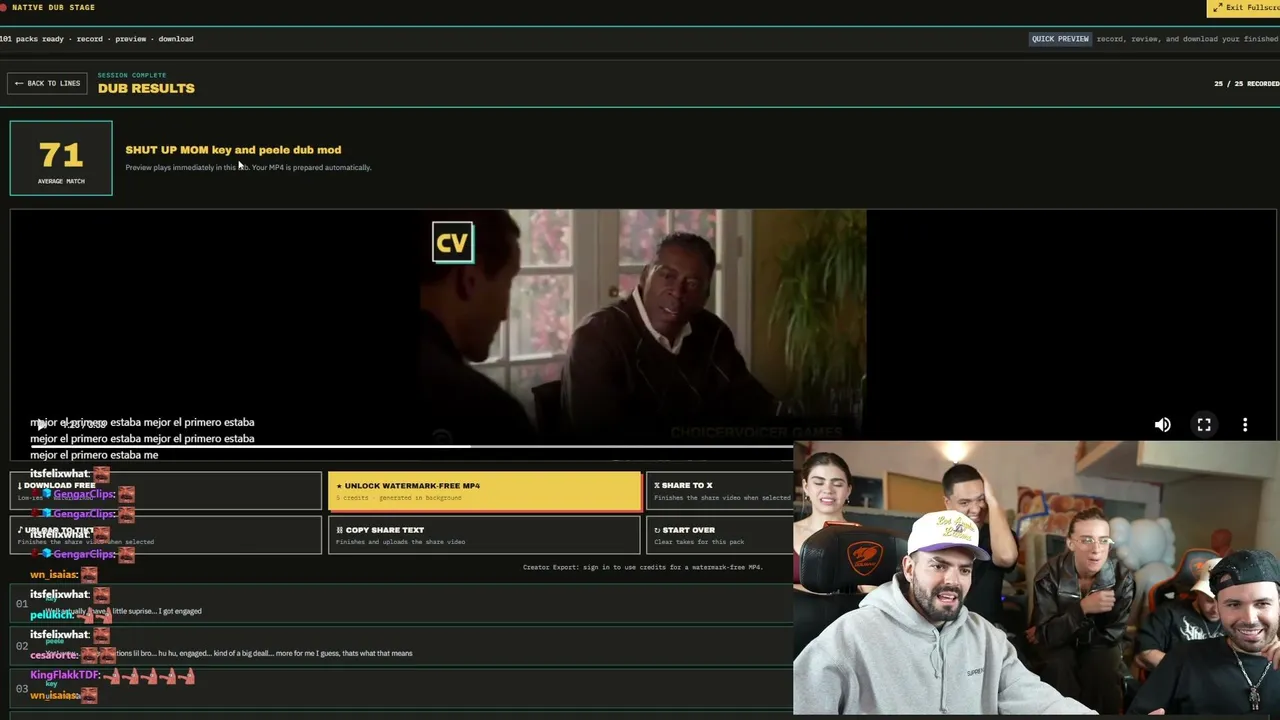The width and height of the screenshot is (1280, 720).
Task: Open the video player fullscreen view
Action: (1204, 425)
